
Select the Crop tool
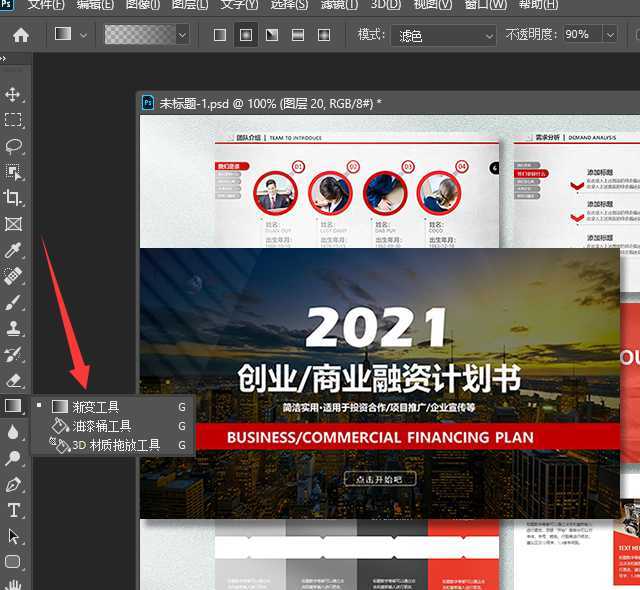point(13,198)
